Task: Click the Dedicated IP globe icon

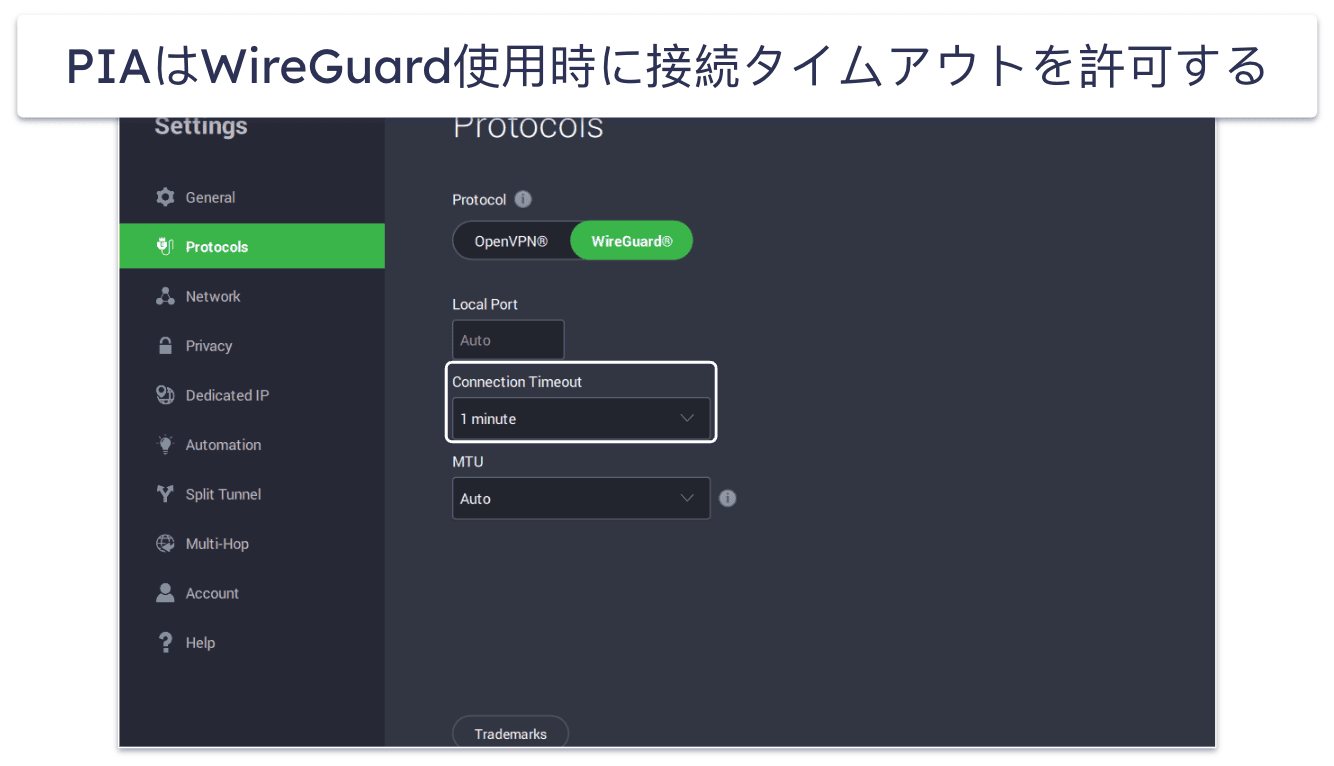Action: coord(165,395)
